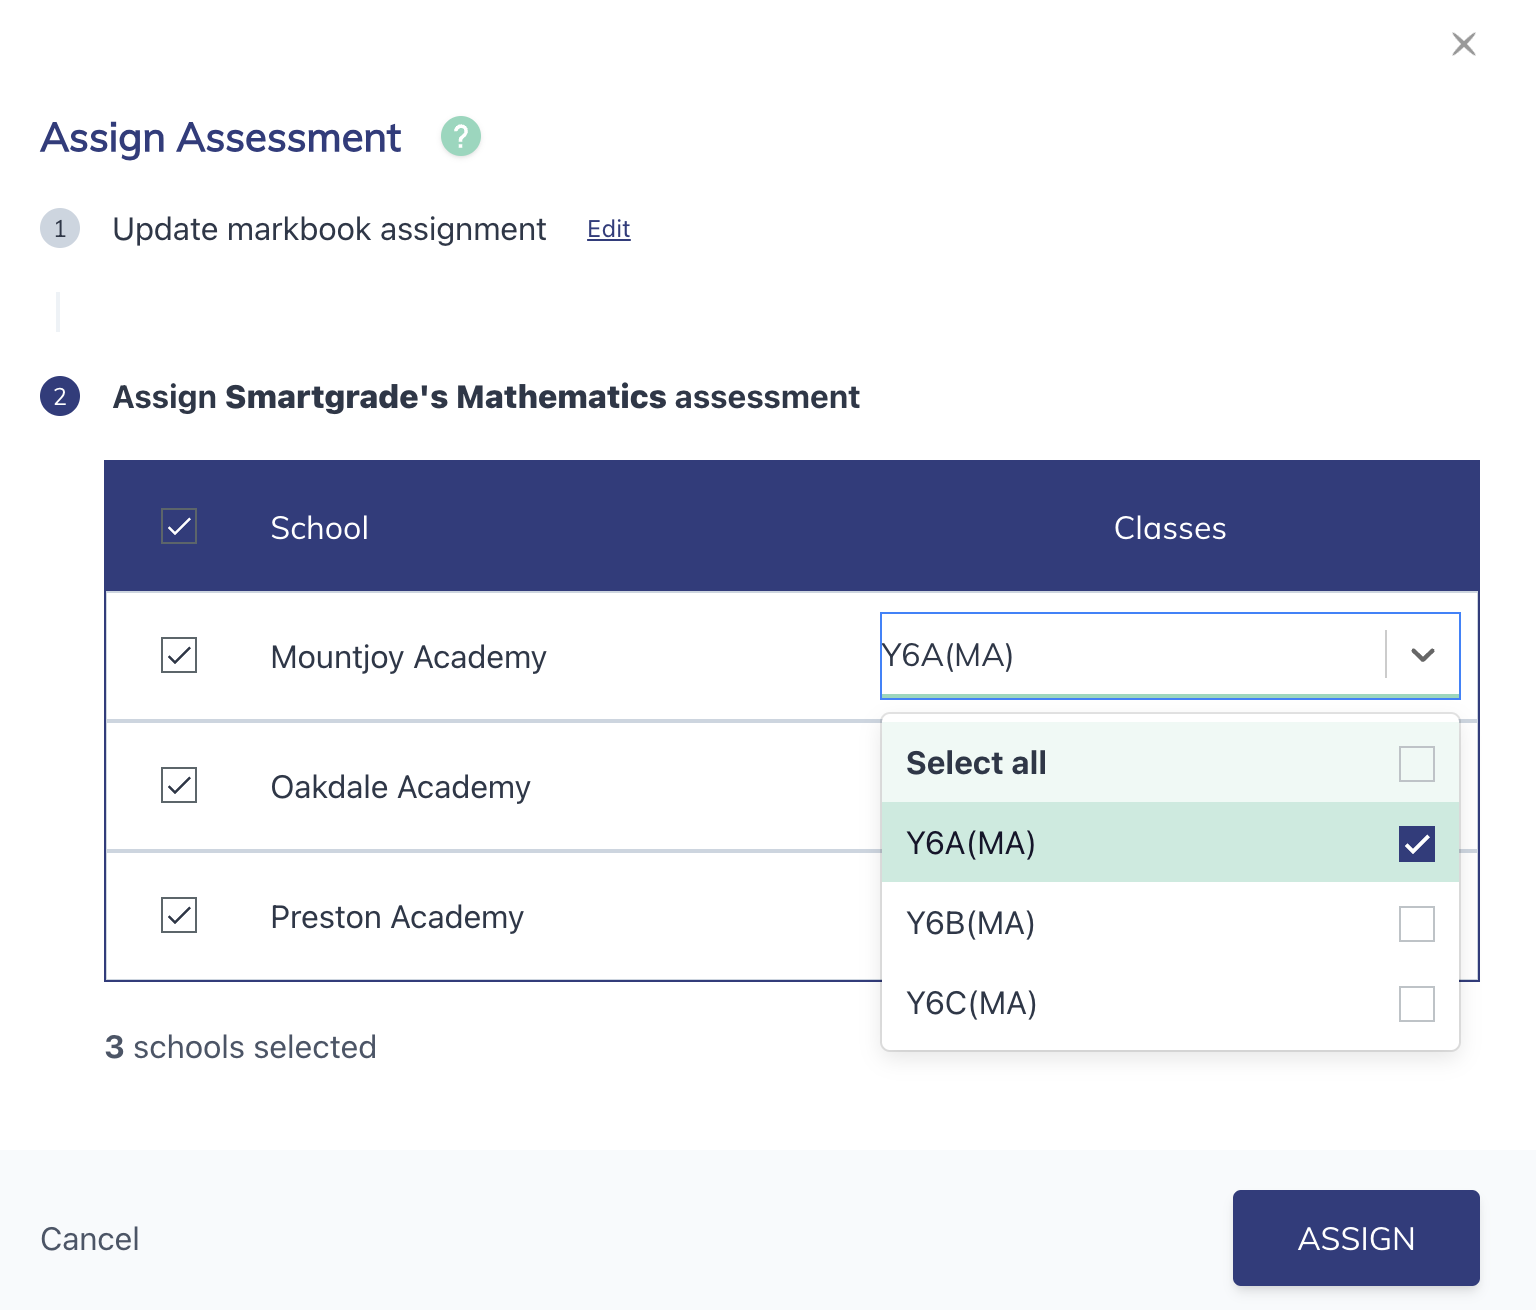Click the Edit link for markbook assignment
Screen dimensions: 1536x1310
click(x=608, y=229)
